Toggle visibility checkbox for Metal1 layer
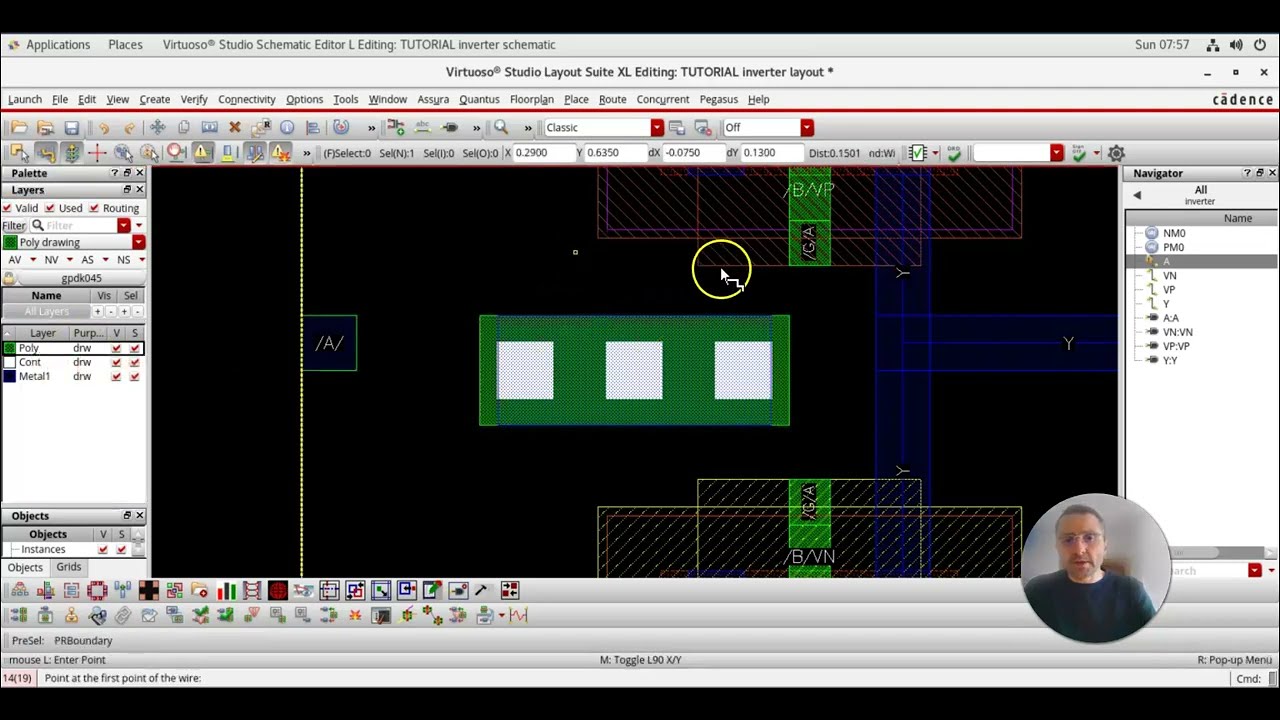 coord(116,376)
